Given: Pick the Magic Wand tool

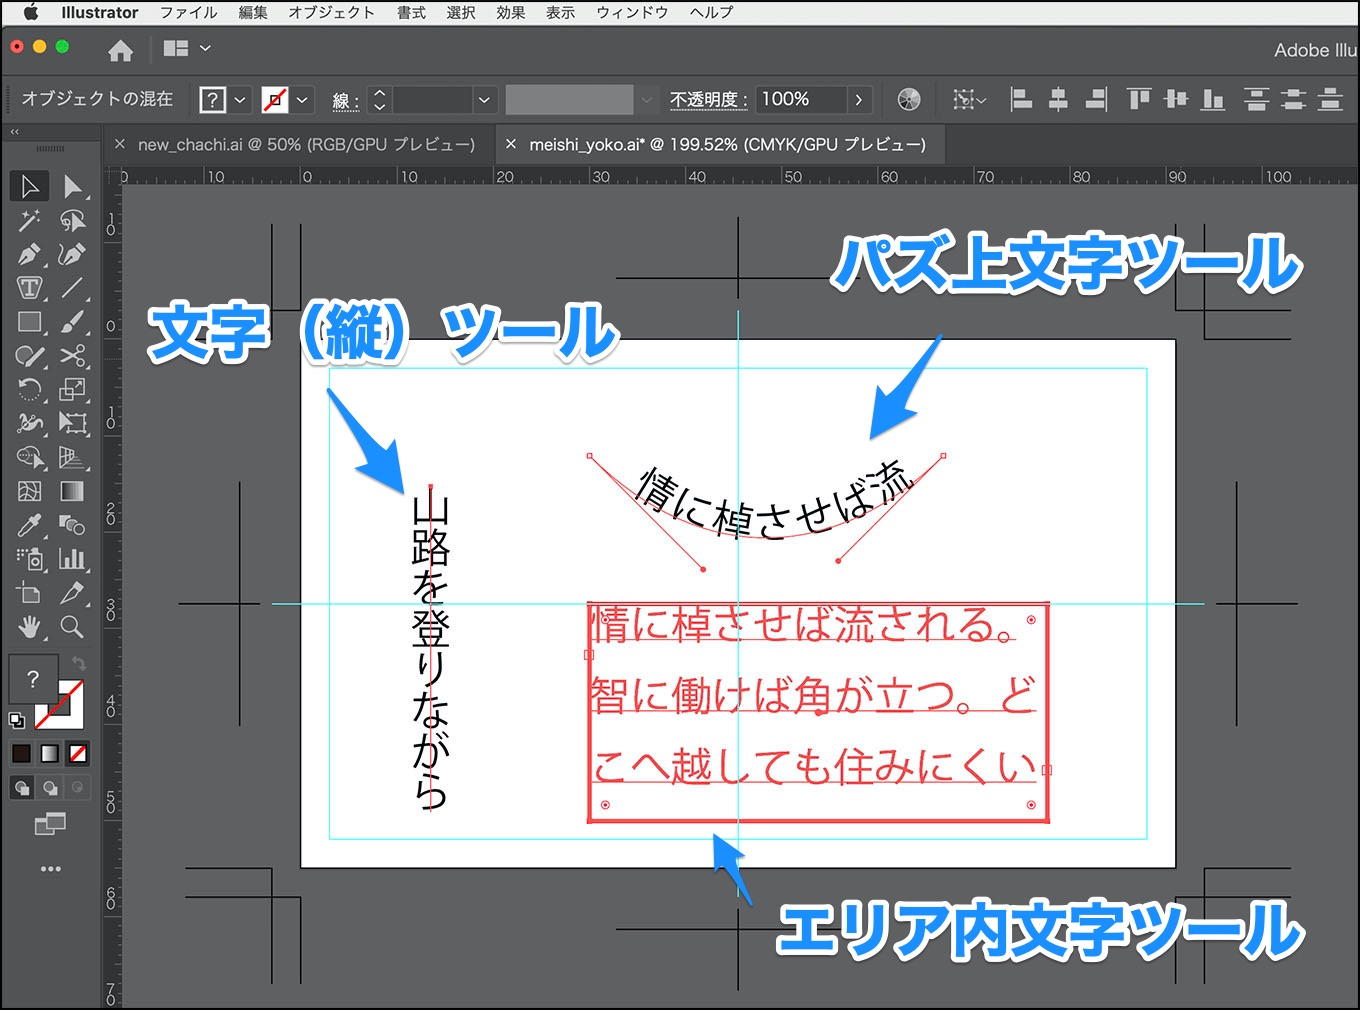Looking at the screenshot, I should pos(29,221).
